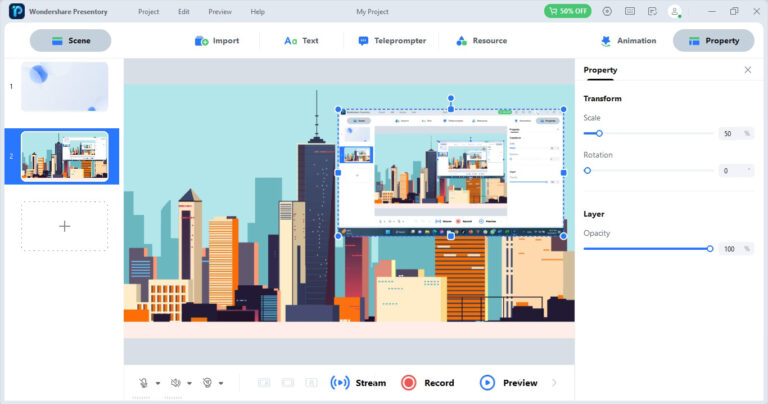Select the Text tool

click(300, 41)
